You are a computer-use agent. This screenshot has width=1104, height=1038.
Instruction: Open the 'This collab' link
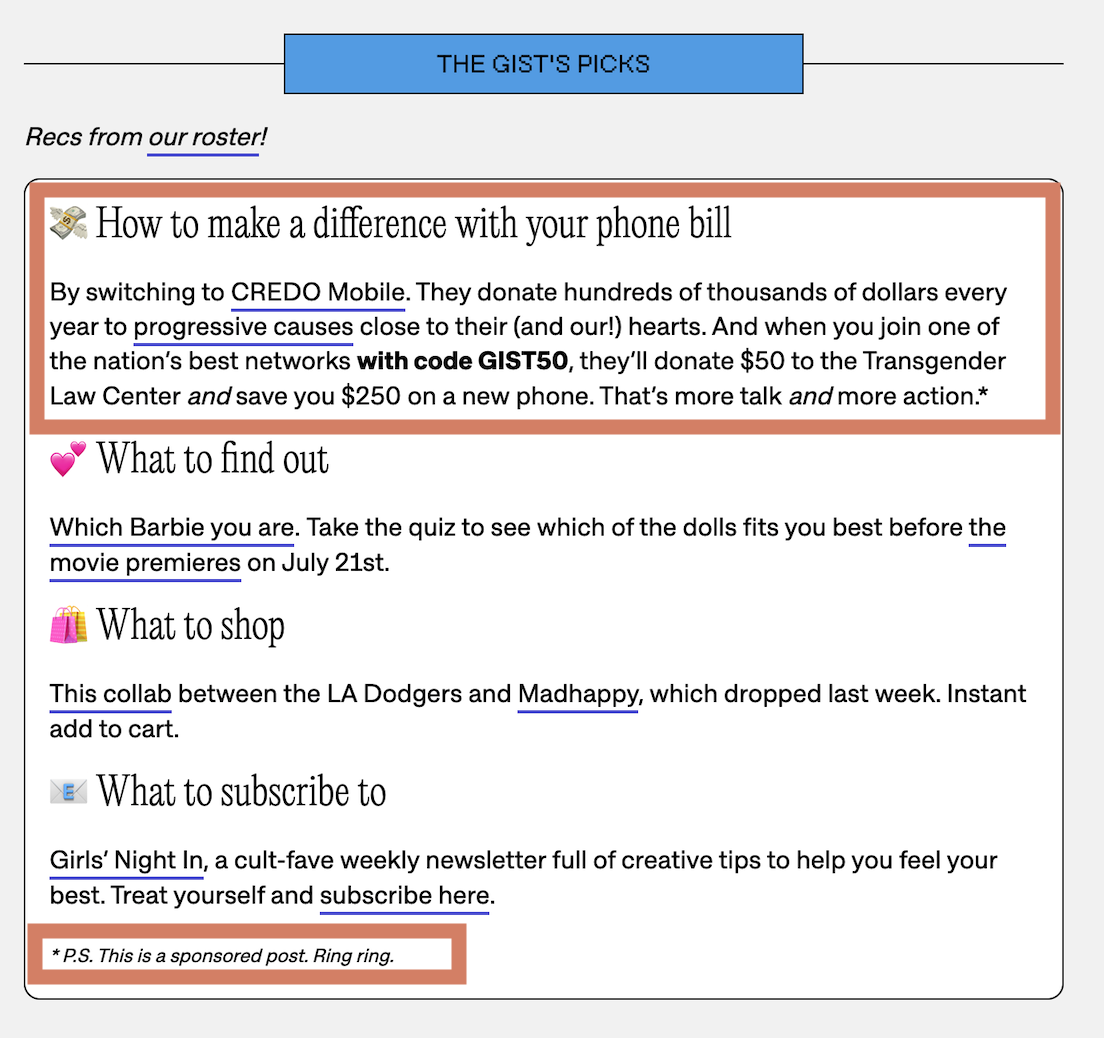tap(111, 694)
